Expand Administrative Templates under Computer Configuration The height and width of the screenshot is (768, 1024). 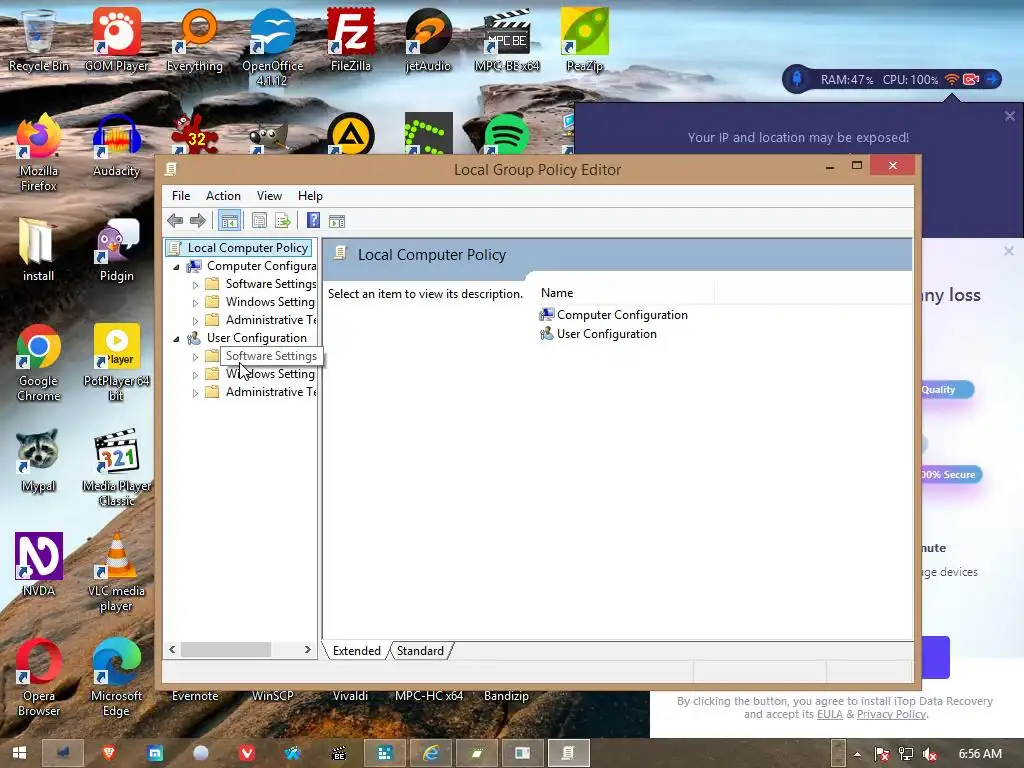point(195,321)
